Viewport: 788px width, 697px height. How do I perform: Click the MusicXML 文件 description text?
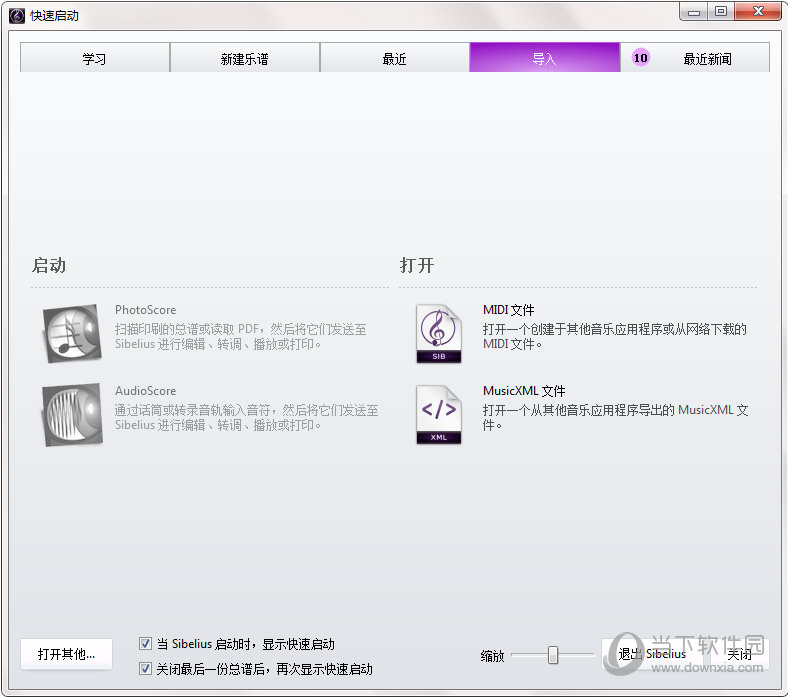point(615,417)
